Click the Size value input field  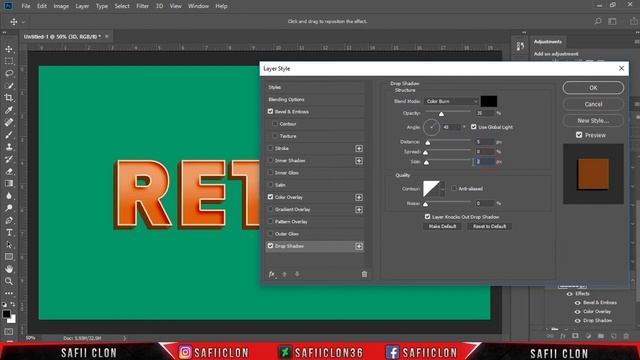point(484,162)
